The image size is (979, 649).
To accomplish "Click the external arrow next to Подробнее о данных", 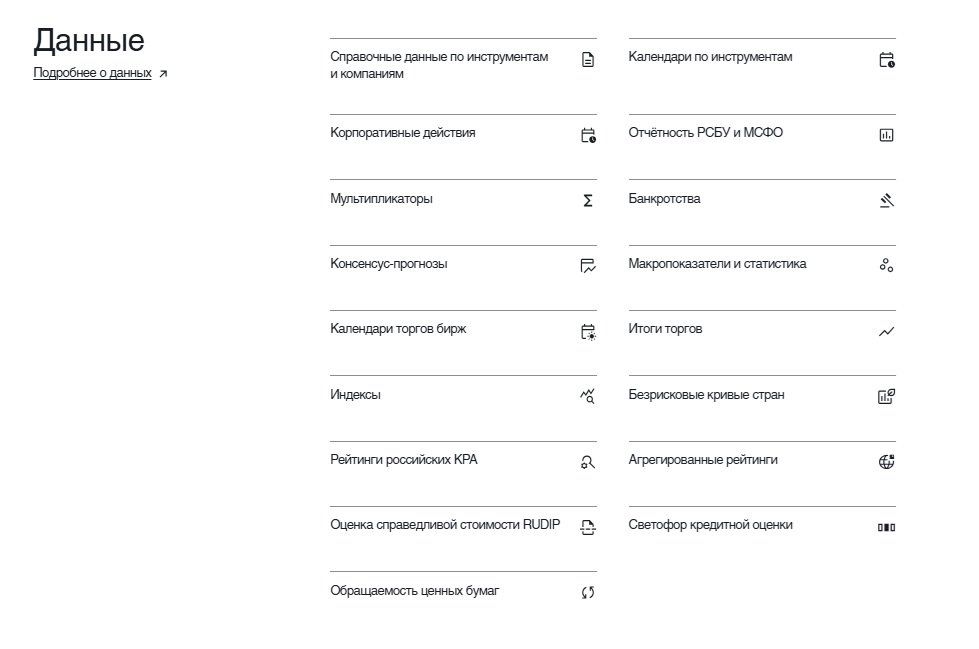I will tap(163, 74).
